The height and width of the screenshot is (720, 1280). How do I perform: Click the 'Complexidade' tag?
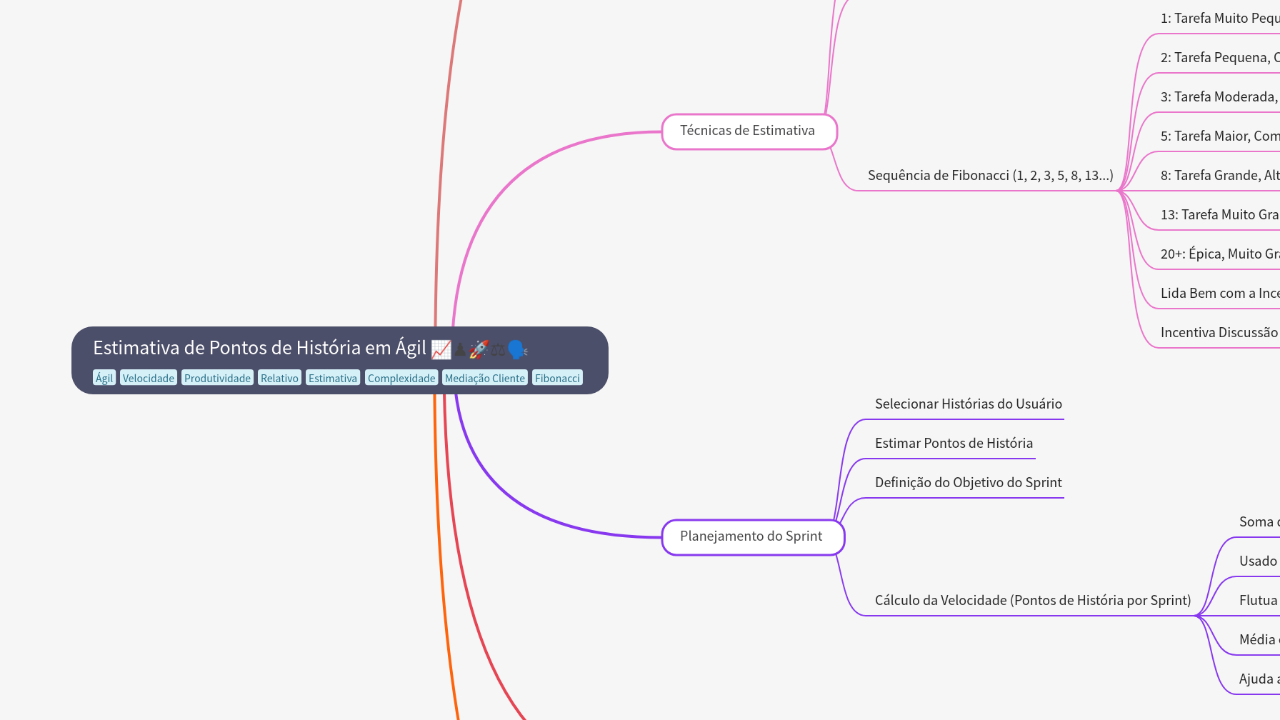(x=401, y=378)
